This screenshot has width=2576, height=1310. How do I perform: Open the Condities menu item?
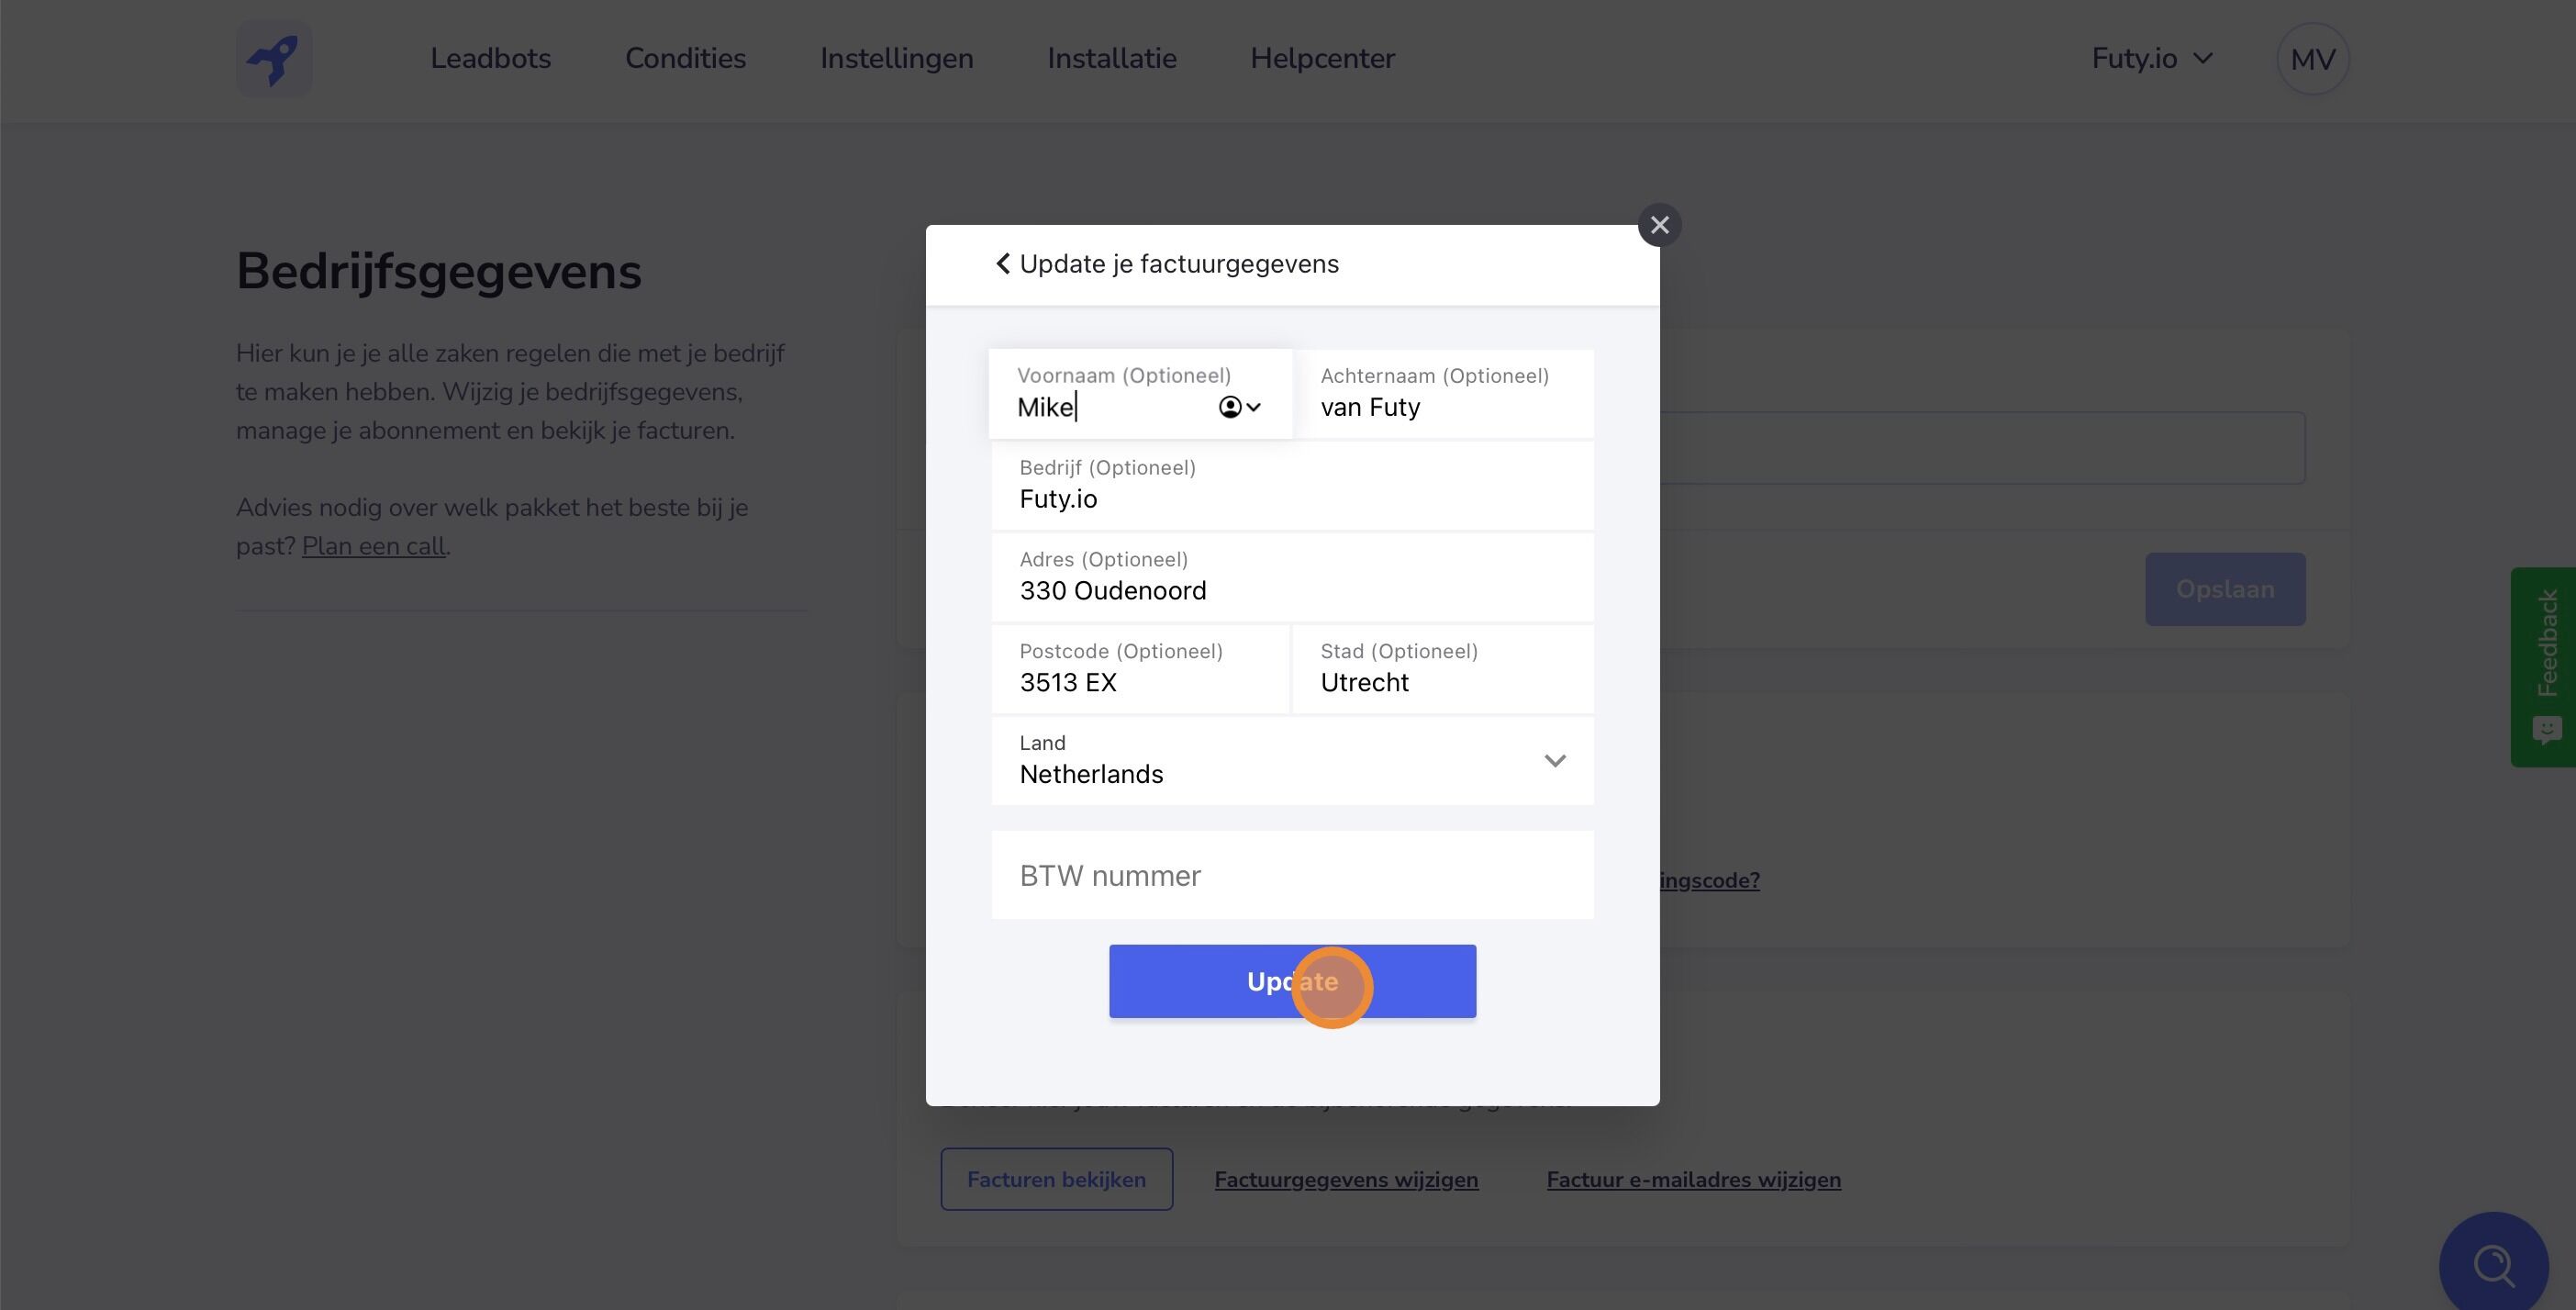click(685, 59)
